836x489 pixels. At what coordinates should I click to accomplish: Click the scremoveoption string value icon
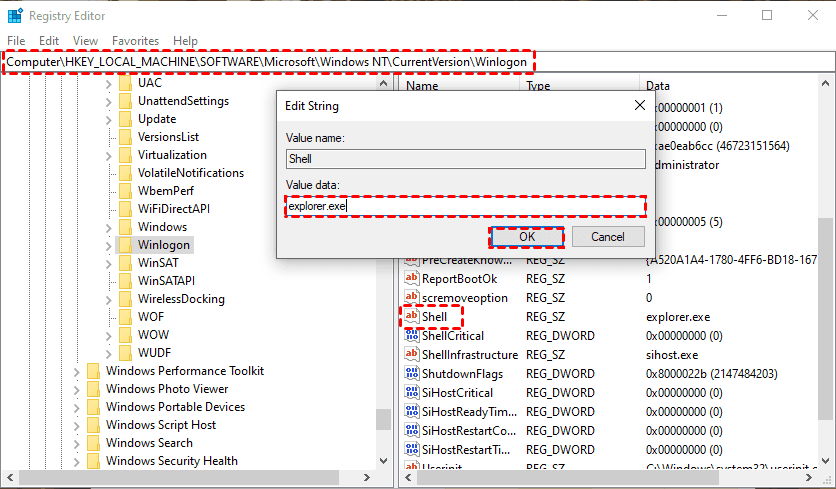pos(412,298)
